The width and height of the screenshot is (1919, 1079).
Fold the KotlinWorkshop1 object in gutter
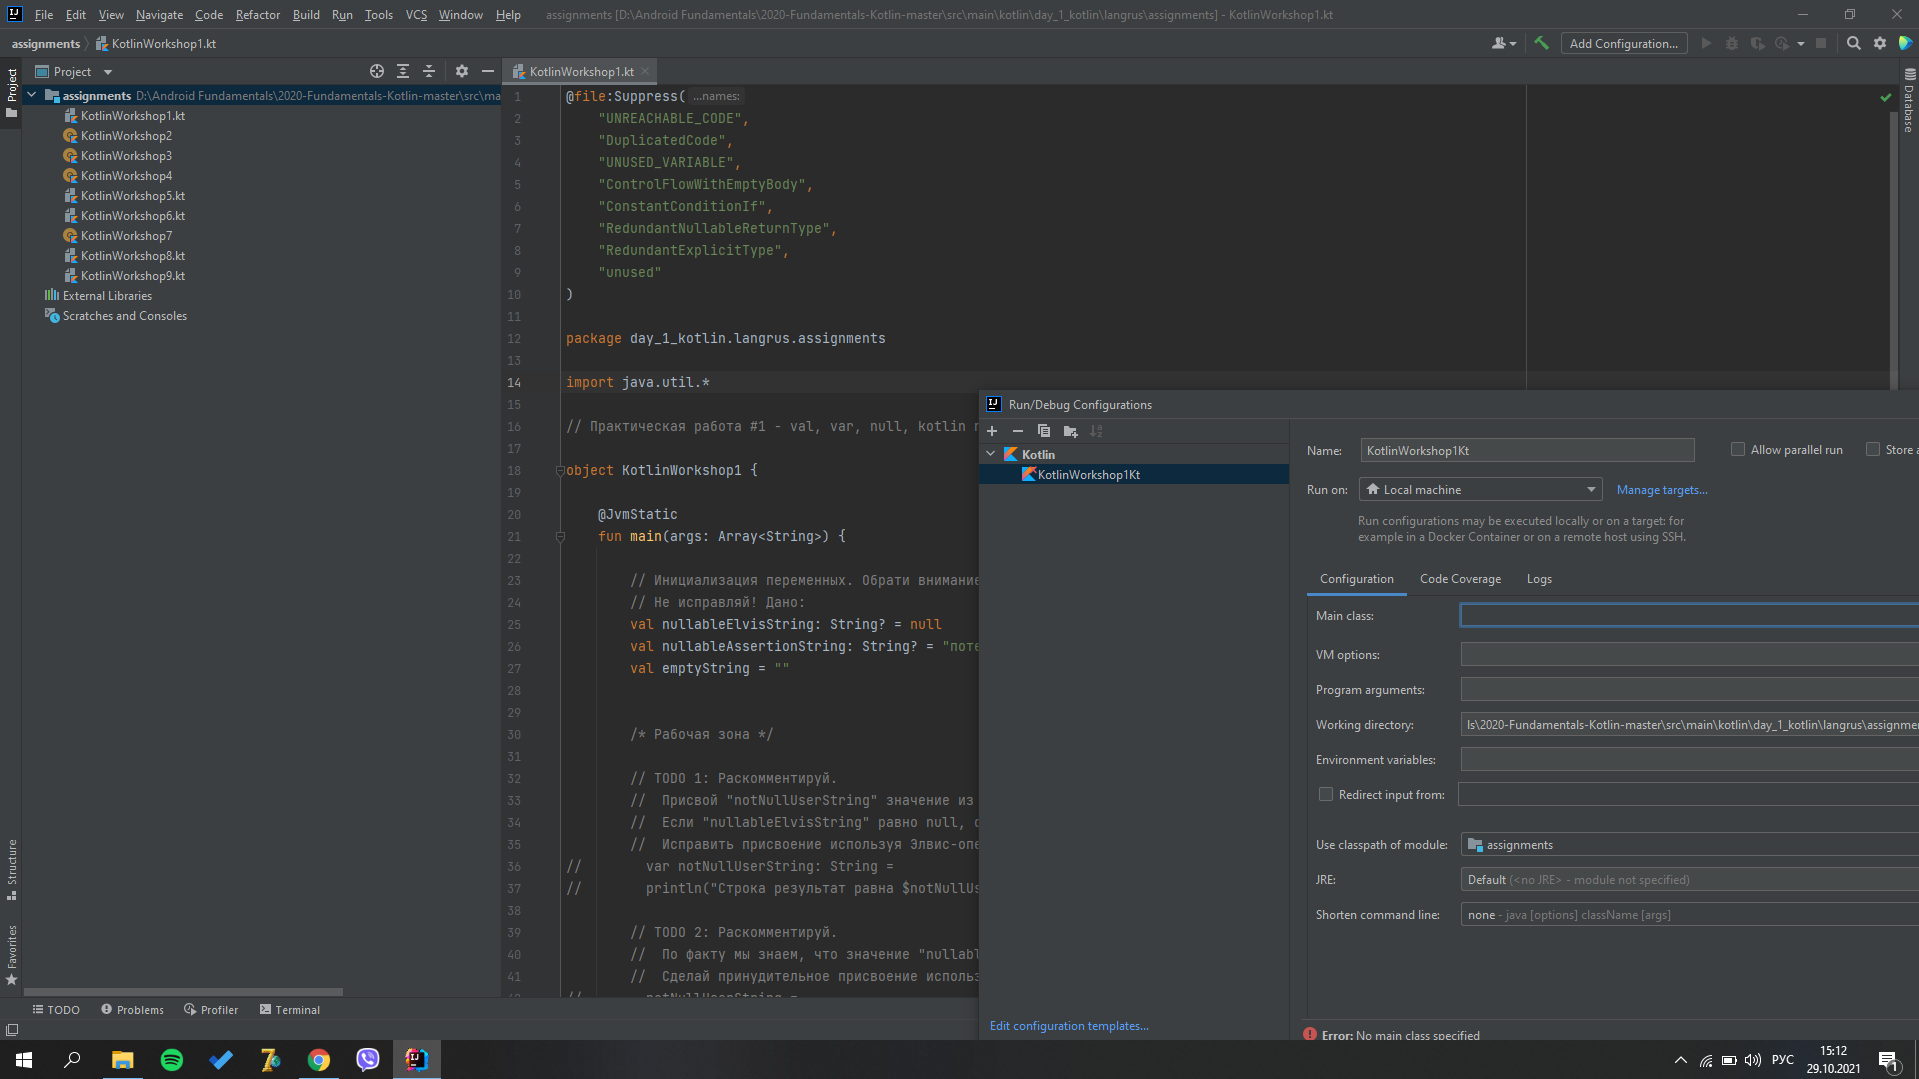pos(559,470)
